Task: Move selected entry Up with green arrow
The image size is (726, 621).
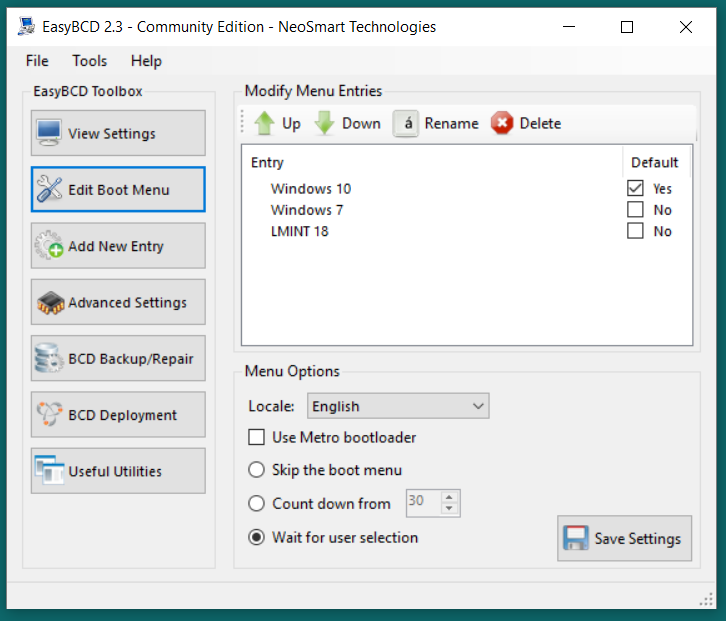Action: (277, 124)
